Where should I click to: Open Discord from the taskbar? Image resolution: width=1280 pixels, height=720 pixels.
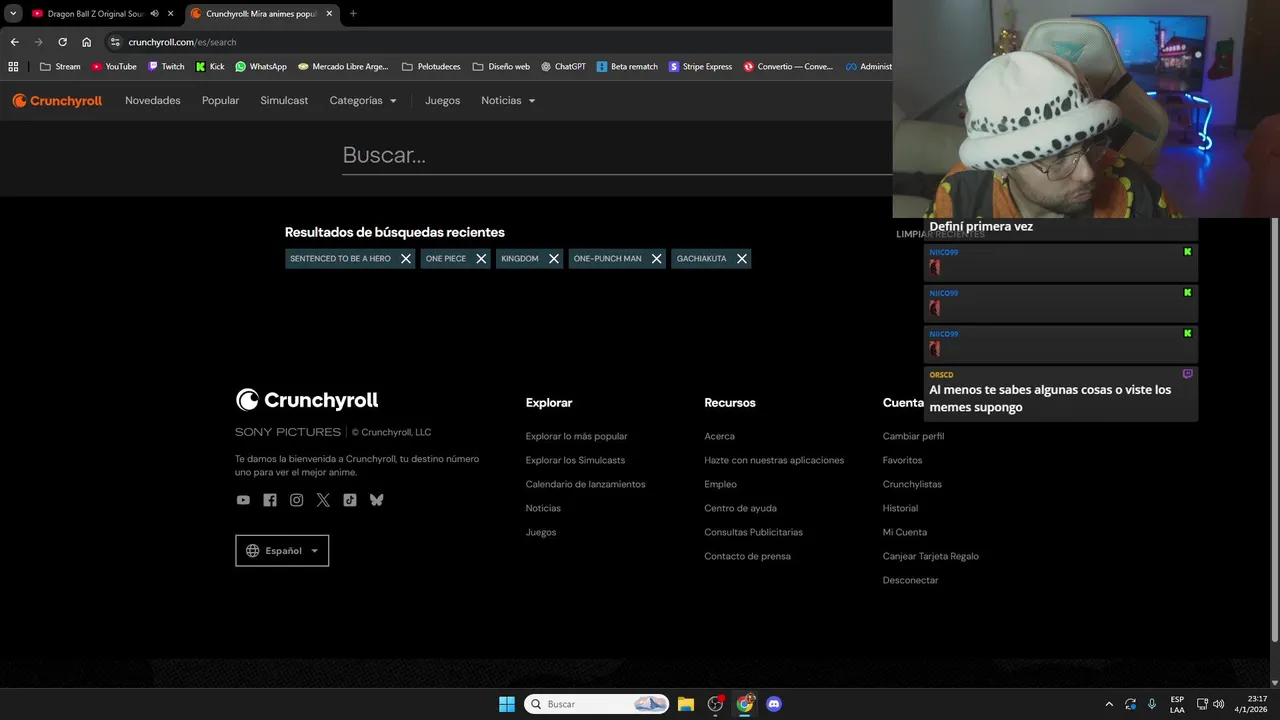(x=773, y=704)
